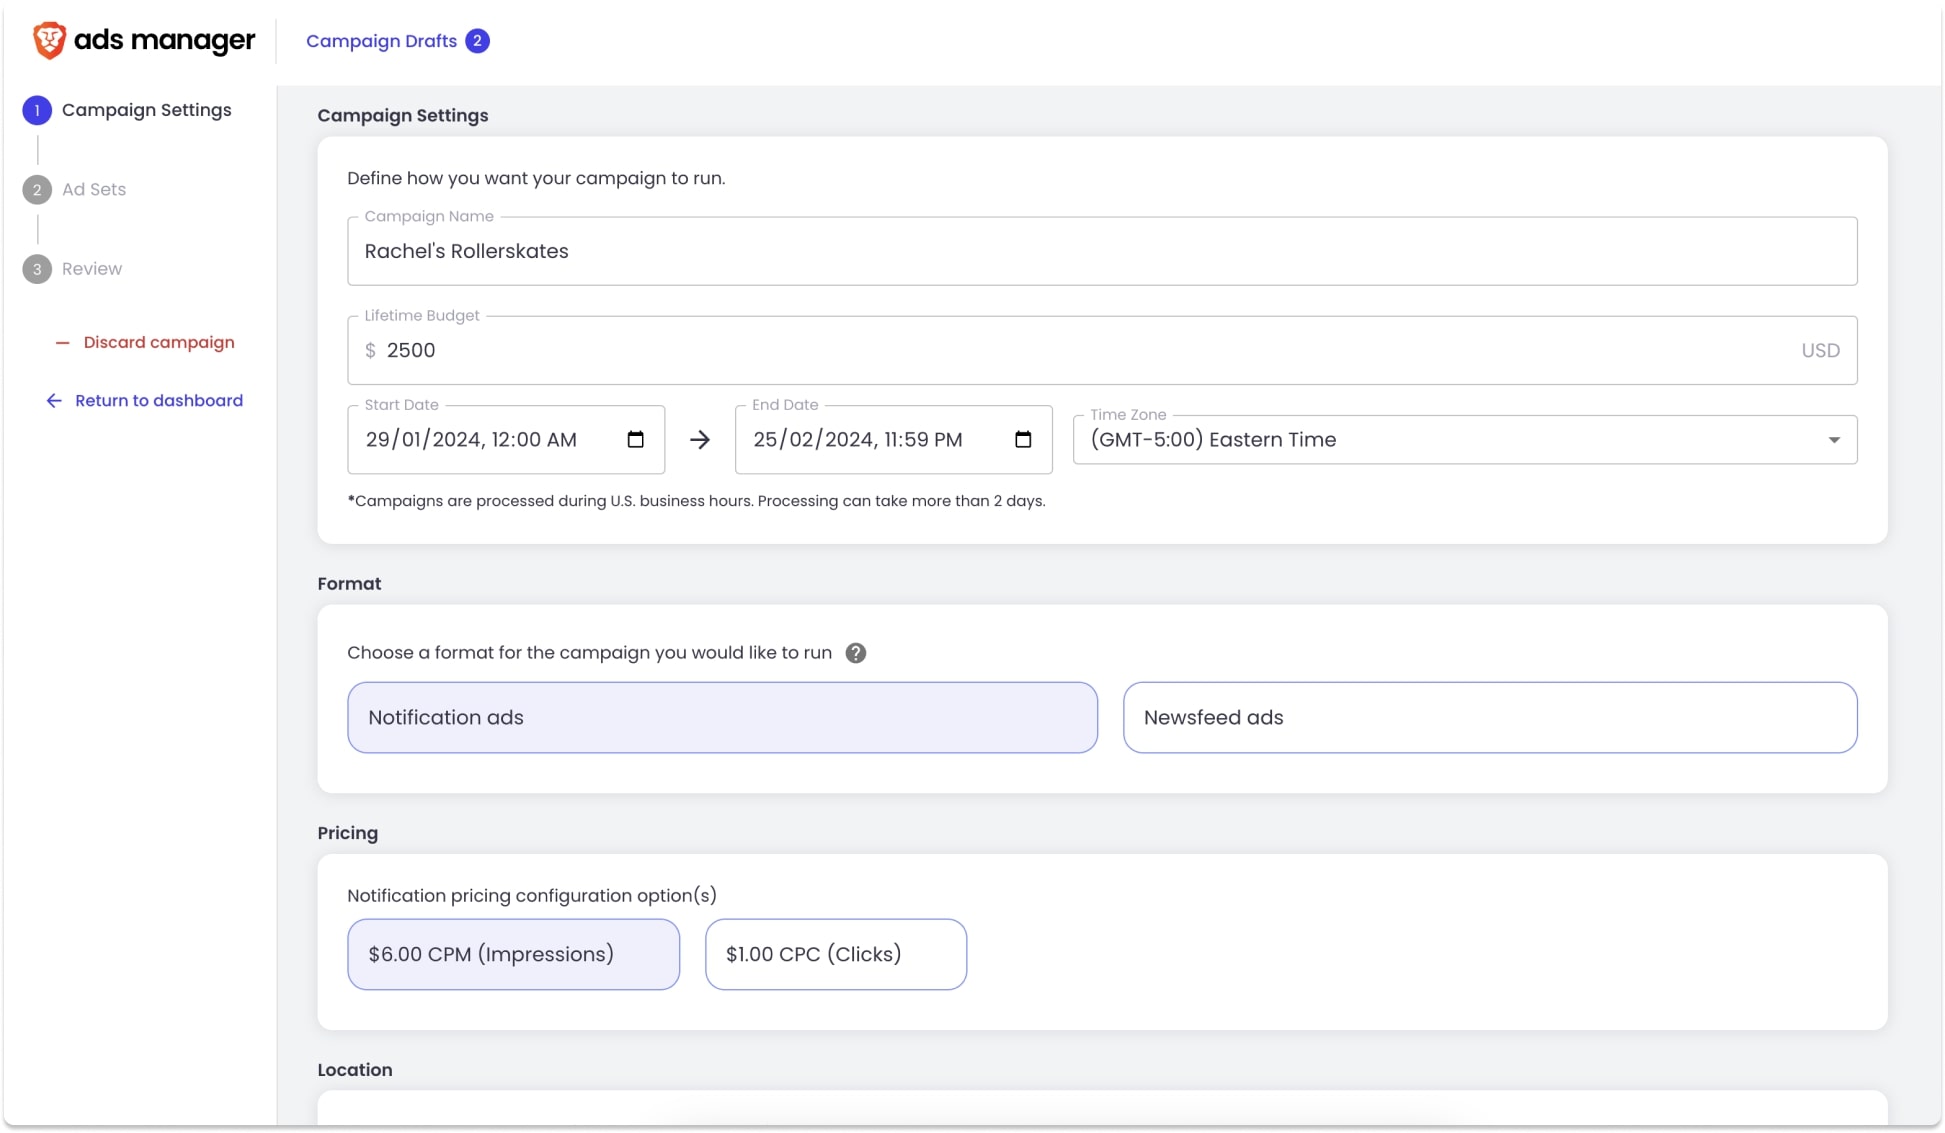Expand the Time Zone dropdown arrow
Image resolution: width=1945 pixels, height=1133 pixels.
(x=1834, y=440)
